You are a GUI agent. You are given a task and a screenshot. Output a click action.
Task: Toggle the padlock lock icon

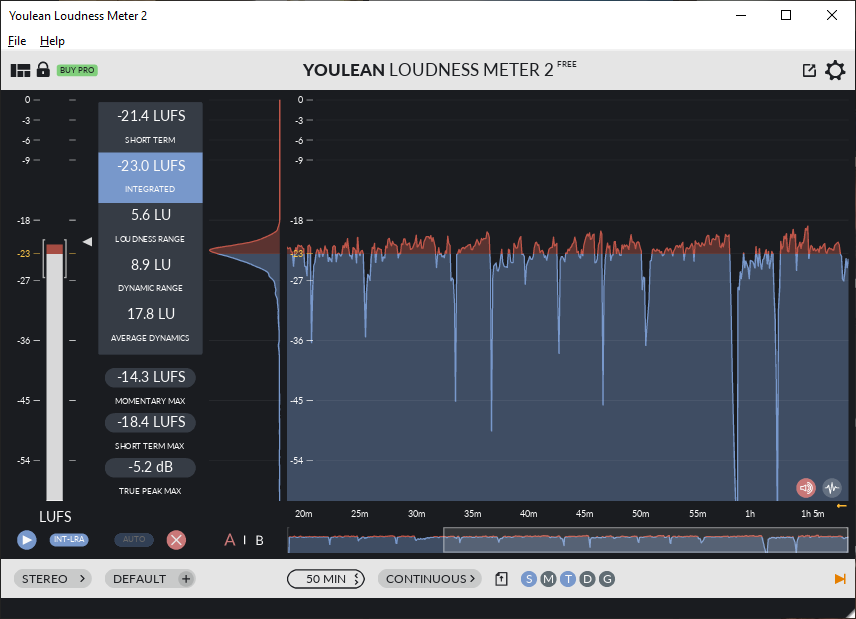pos(43,69)
